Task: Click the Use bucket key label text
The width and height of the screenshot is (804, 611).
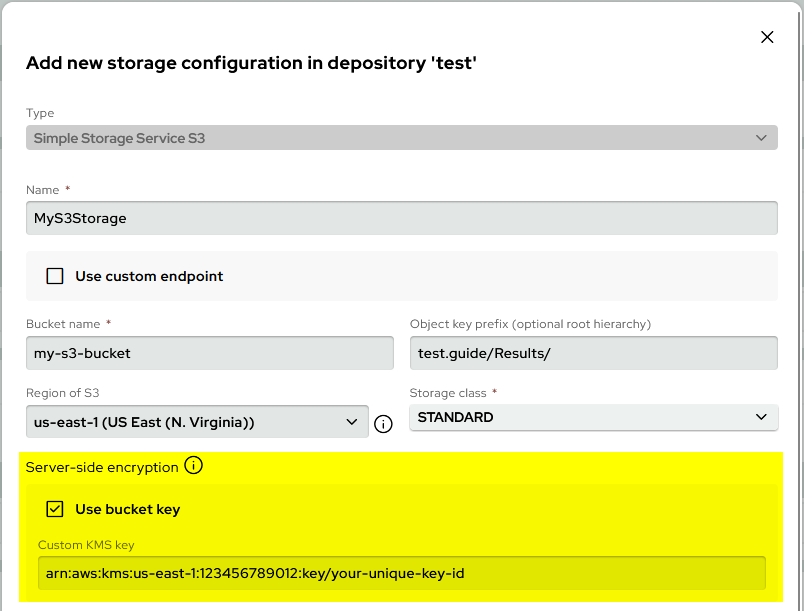Action: (x=125, y=509)
